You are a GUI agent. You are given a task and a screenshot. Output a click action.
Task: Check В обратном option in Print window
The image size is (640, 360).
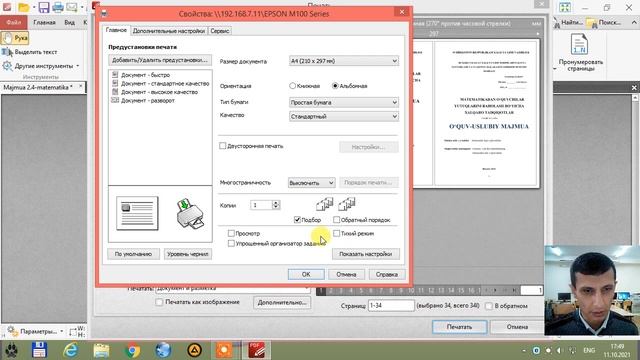click(x=489, y=306)
